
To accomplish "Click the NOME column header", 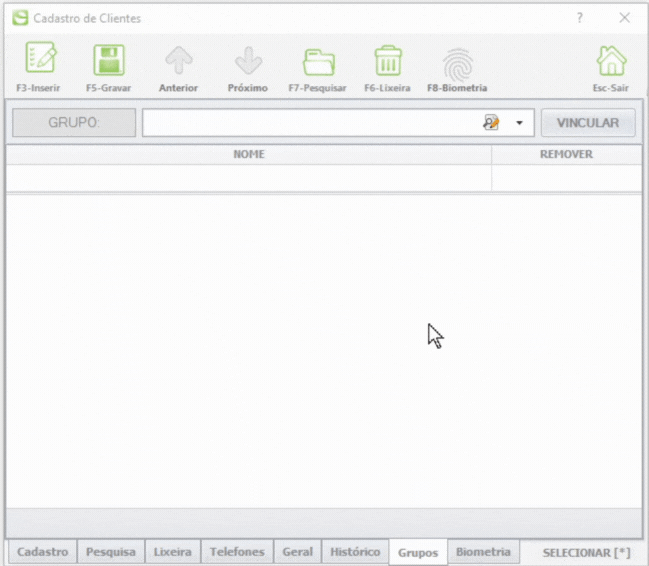I will (x=249, y=154).
